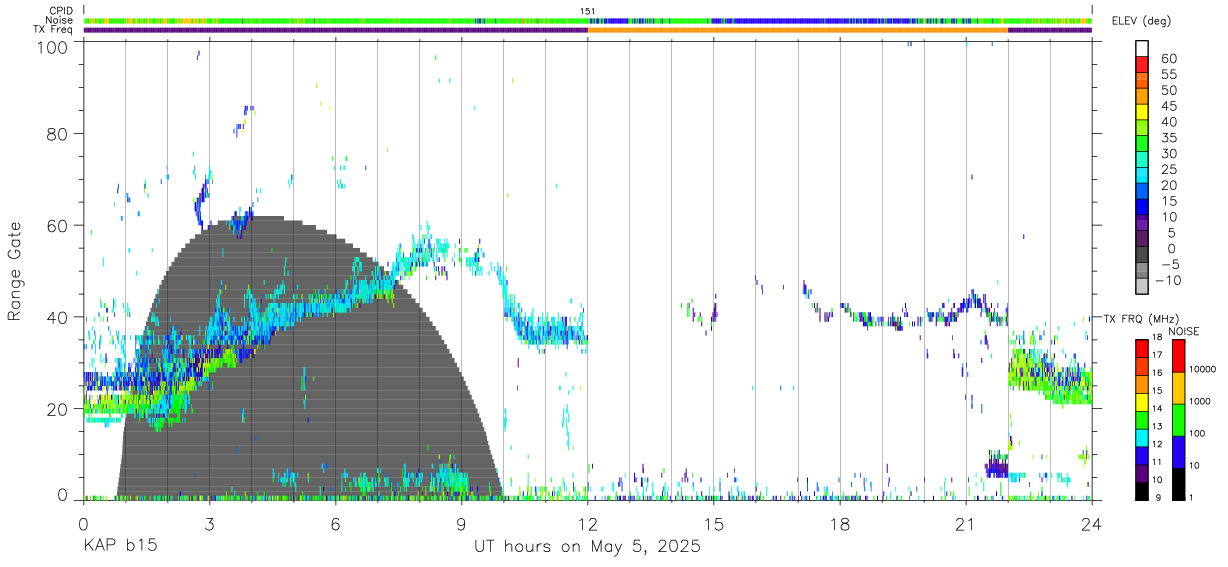The width and height of the screenshot is (1228, 567).
Task: Click the blue segment of the NOISE colorbar
Action: tap(1179, 452)
